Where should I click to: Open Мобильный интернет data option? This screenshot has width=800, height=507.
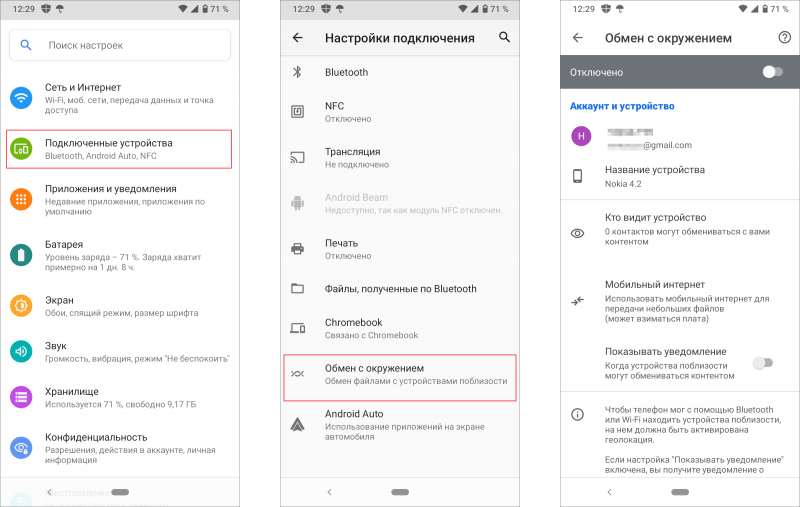pos(680,301)
